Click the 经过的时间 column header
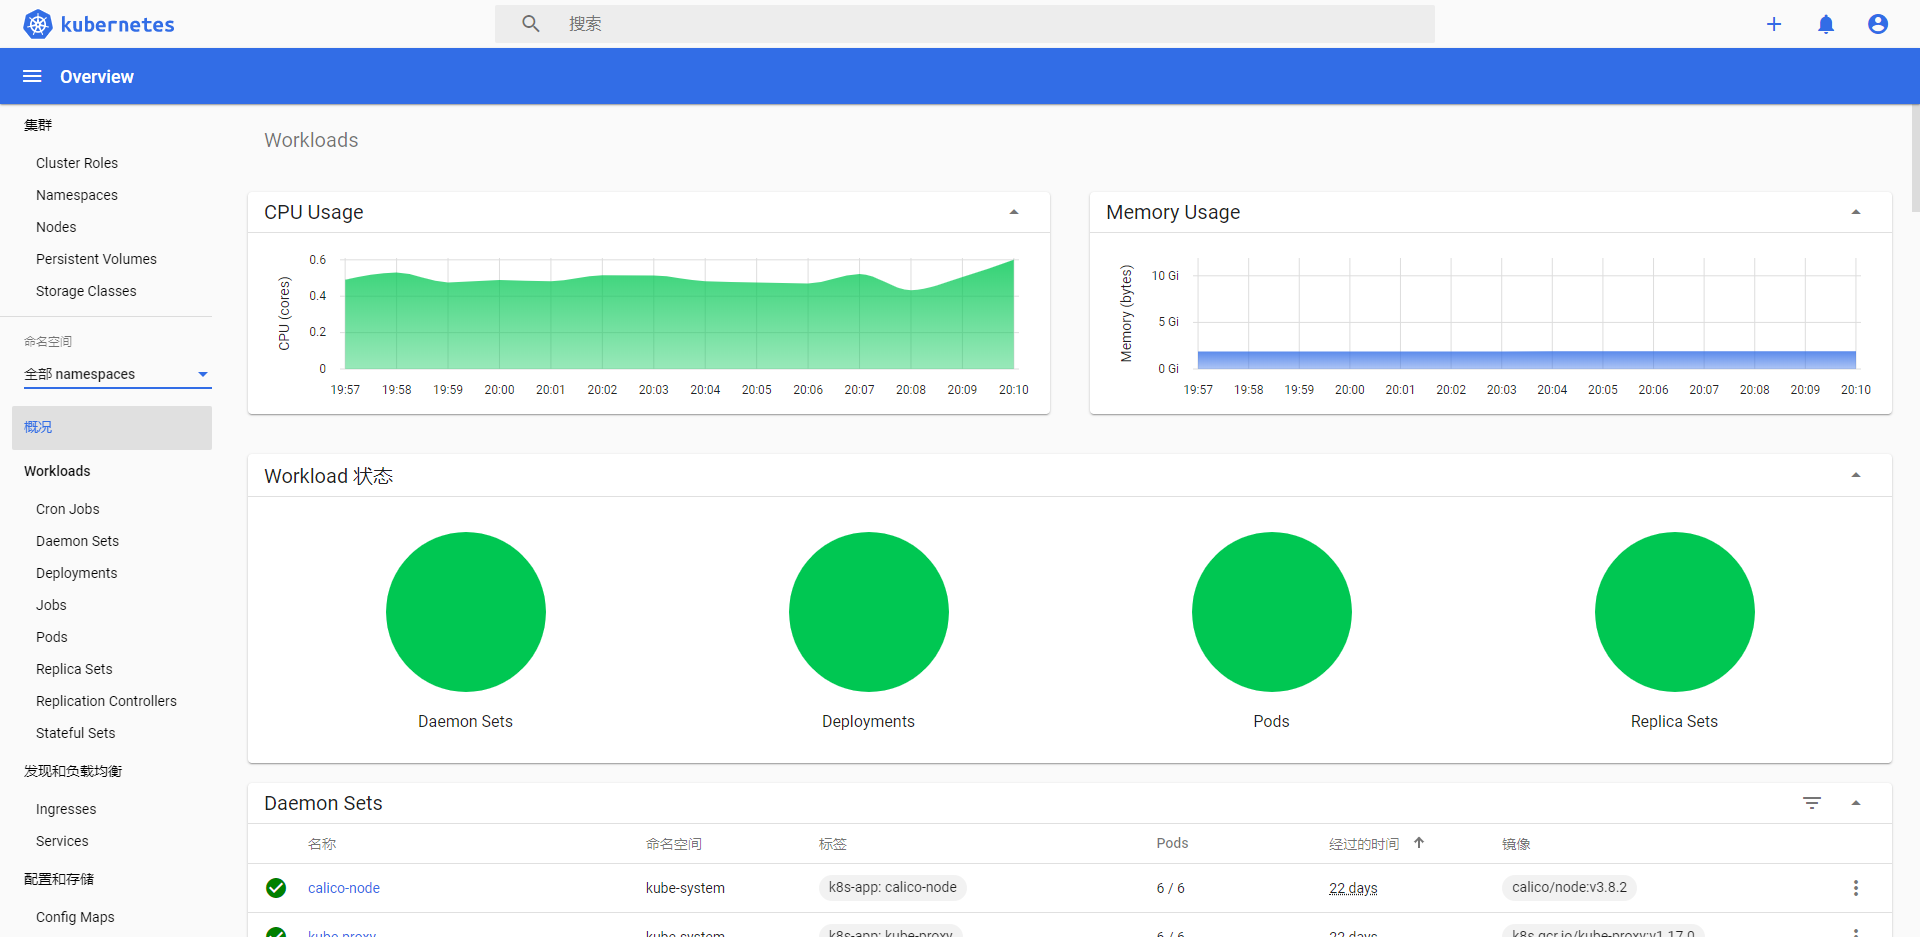The image size is (1920, 937). 1364,844
